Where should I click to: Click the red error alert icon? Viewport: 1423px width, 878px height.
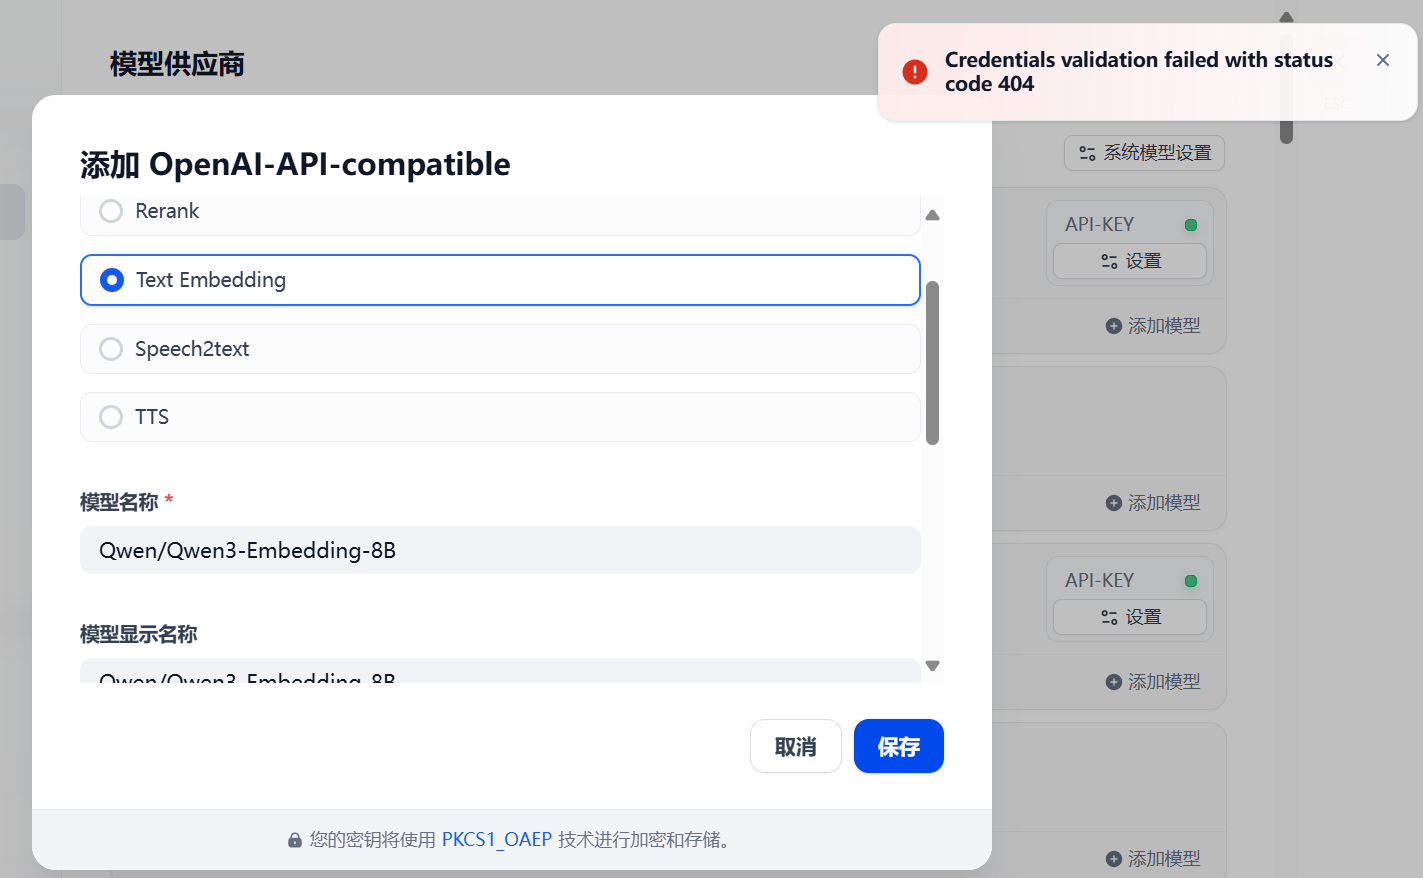tap(914, 72)
